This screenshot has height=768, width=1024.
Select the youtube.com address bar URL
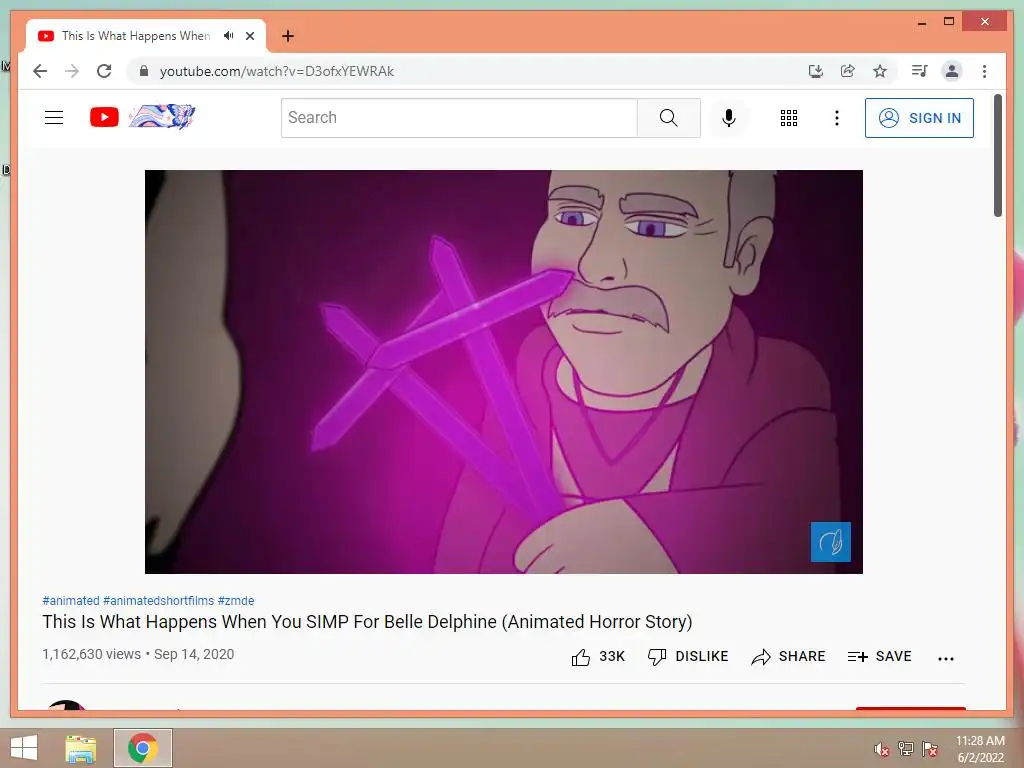tap(277, 71)
